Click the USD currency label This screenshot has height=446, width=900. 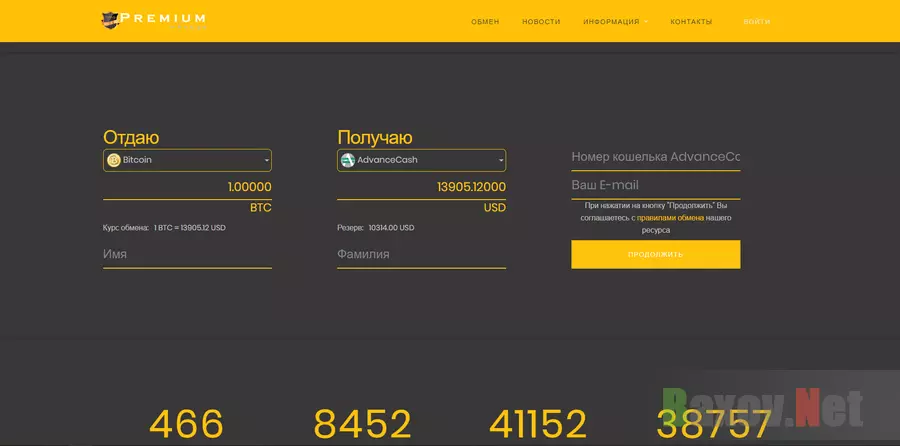(x=495, y=208)
